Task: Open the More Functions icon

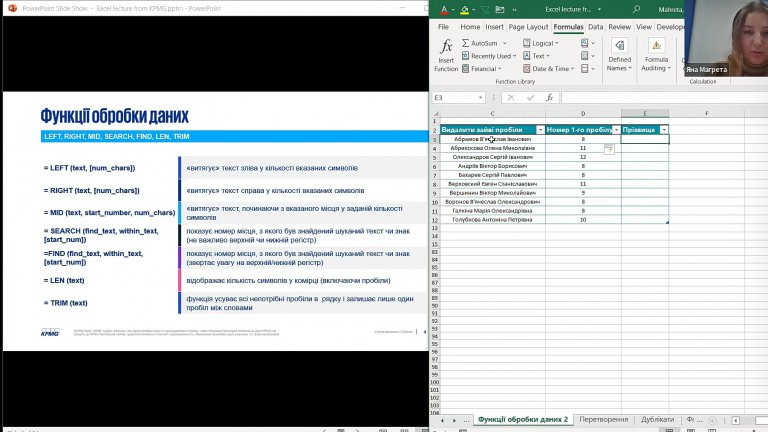Action: pos(587,69)
